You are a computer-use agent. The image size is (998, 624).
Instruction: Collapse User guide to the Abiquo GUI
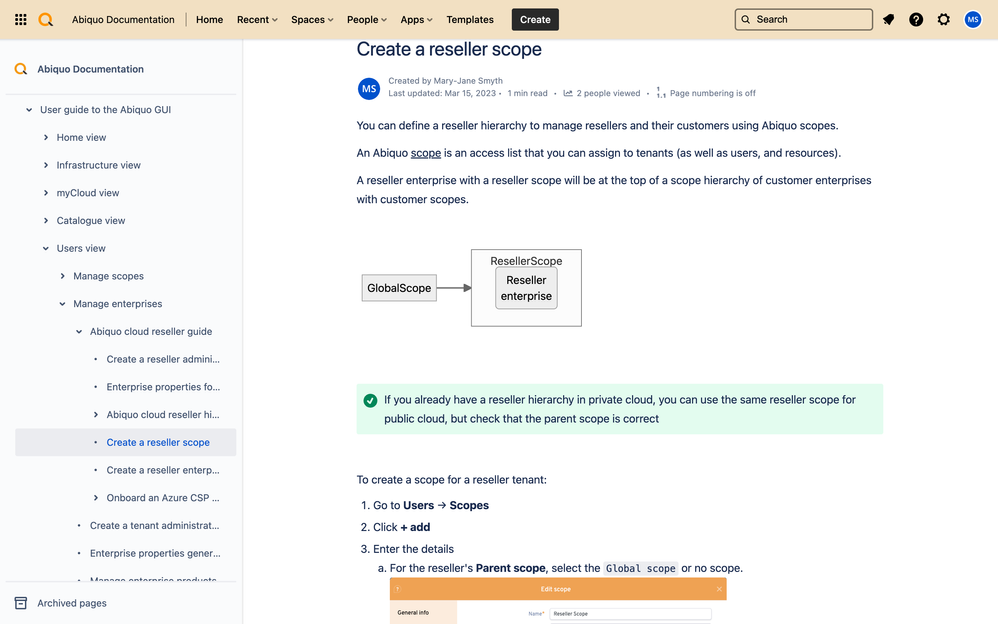pos(29,110)
